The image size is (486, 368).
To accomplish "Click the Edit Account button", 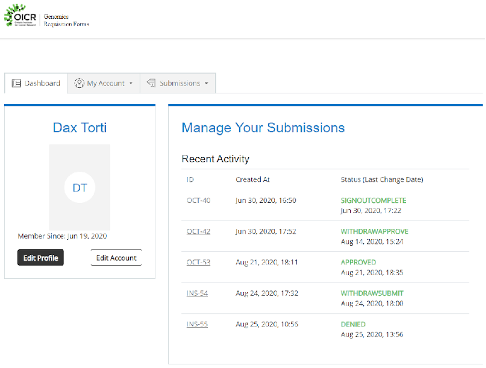I will [116, 258].
